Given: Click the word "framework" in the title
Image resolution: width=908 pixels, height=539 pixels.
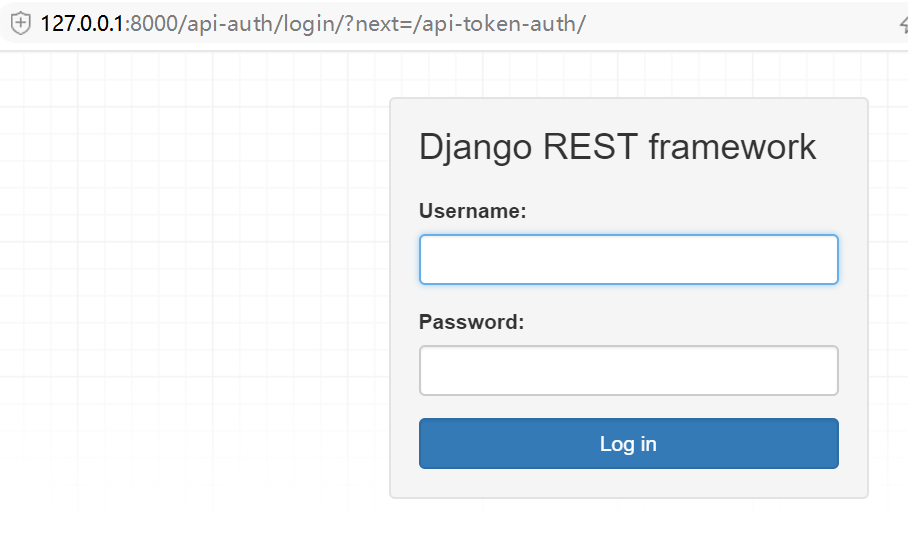Looking at the screenshot, I should point(732,146).
